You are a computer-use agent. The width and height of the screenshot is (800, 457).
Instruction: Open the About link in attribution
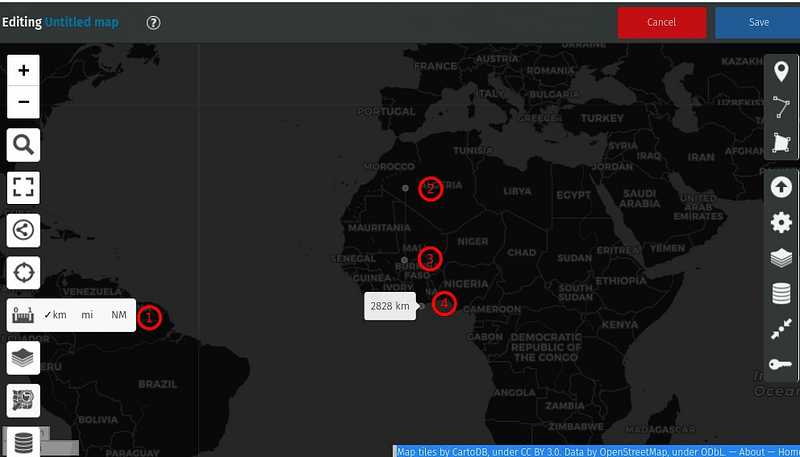752,452
